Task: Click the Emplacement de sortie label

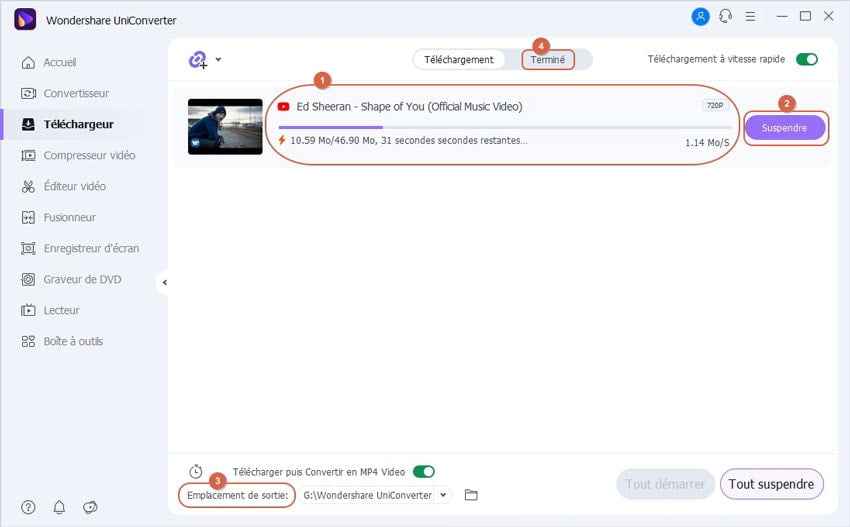Action: (237, 495)
